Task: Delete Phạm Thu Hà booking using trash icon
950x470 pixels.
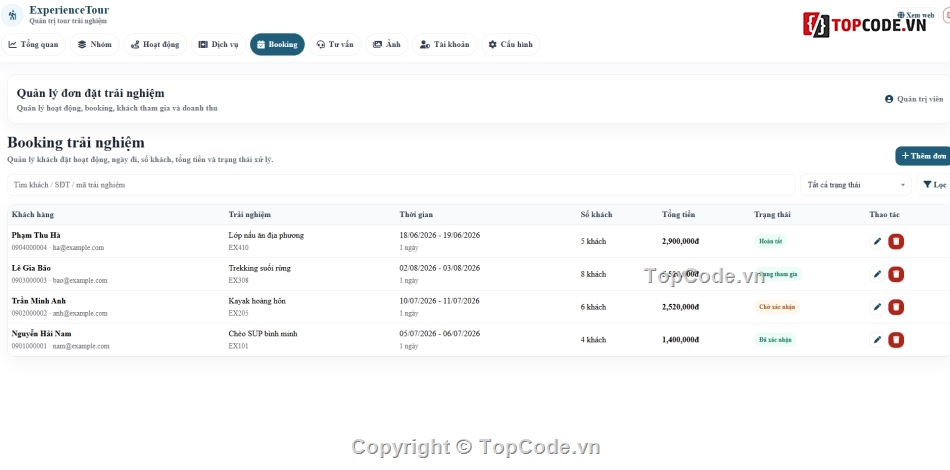Action: pos(896,242)
